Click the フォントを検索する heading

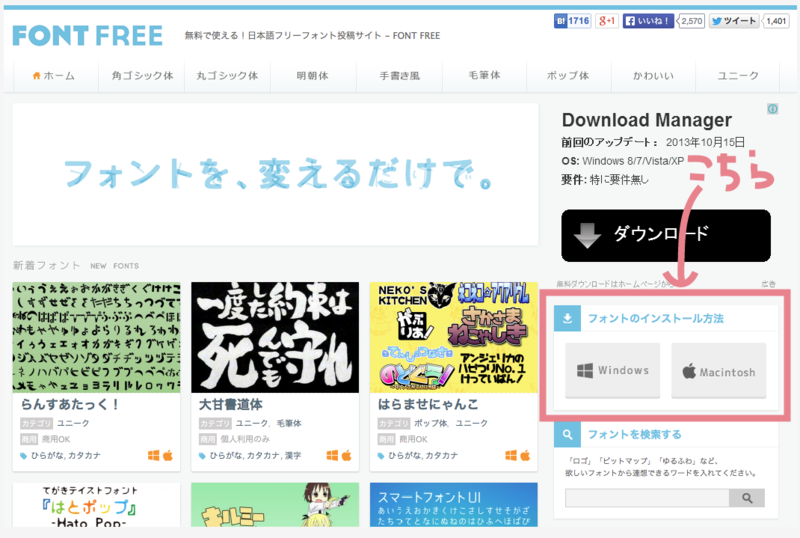pos(635,434)
